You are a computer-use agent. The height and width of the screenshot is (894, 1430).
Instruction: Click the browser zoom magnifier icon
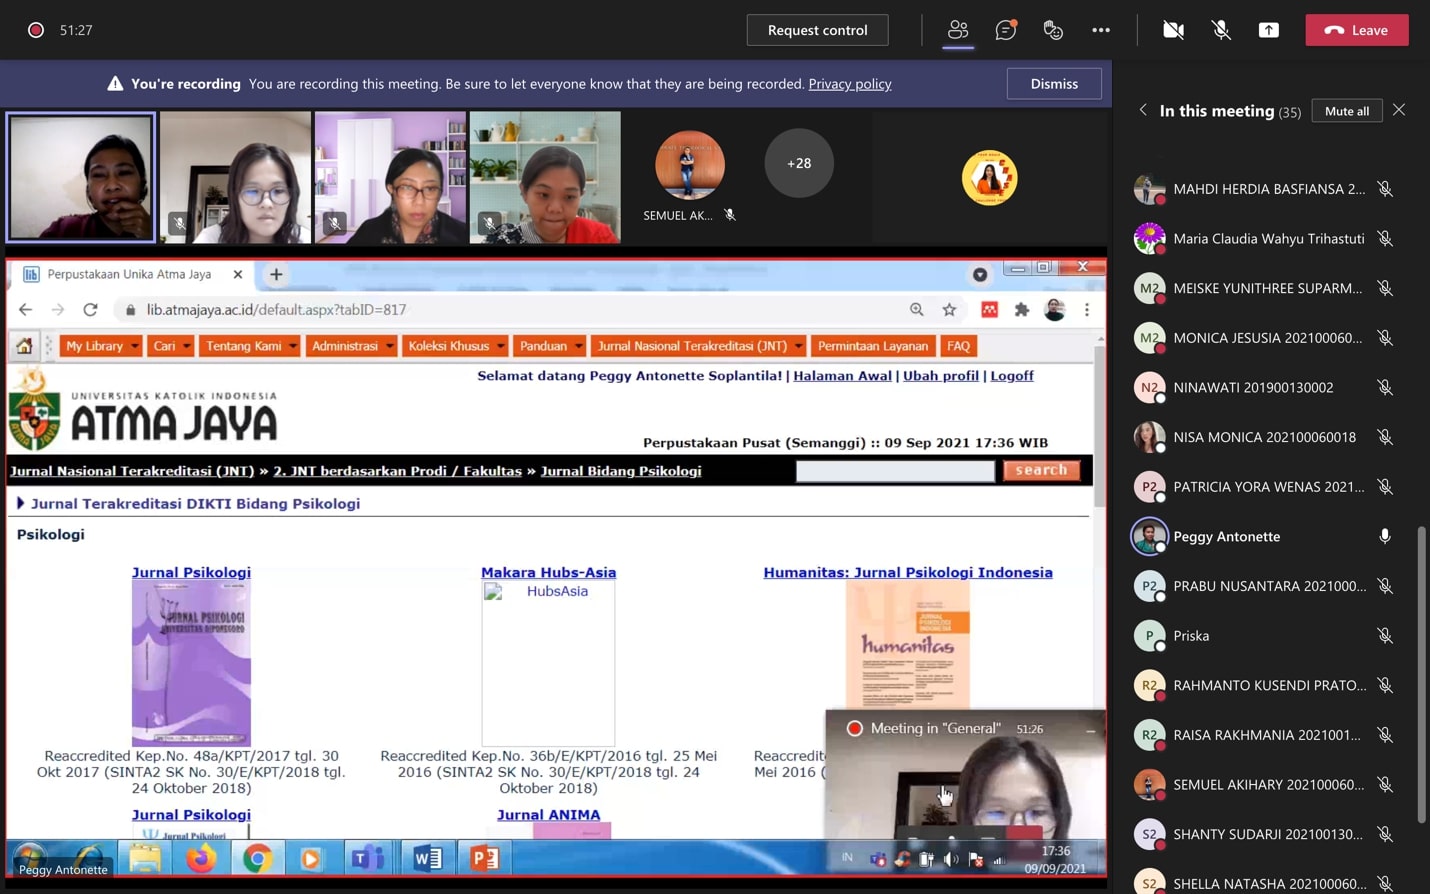tap(916, 310)
